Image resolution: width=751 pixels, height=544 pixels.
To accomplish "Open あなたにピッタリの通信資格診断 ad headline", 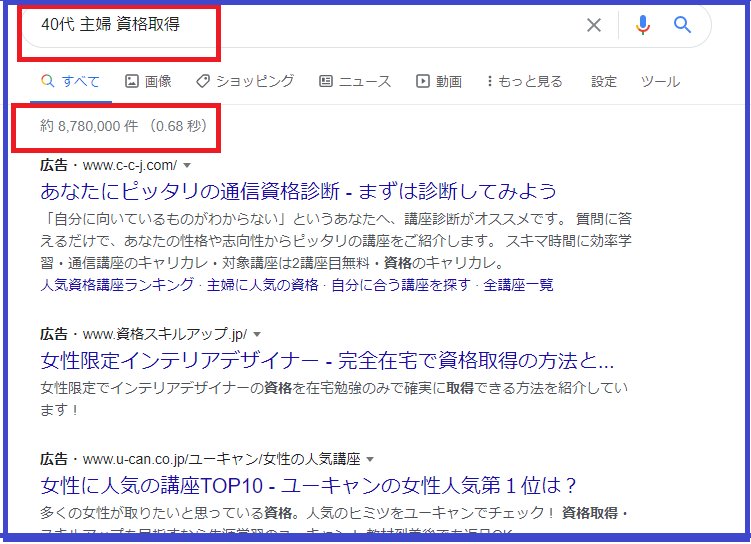I will click(x=298, y=191).
